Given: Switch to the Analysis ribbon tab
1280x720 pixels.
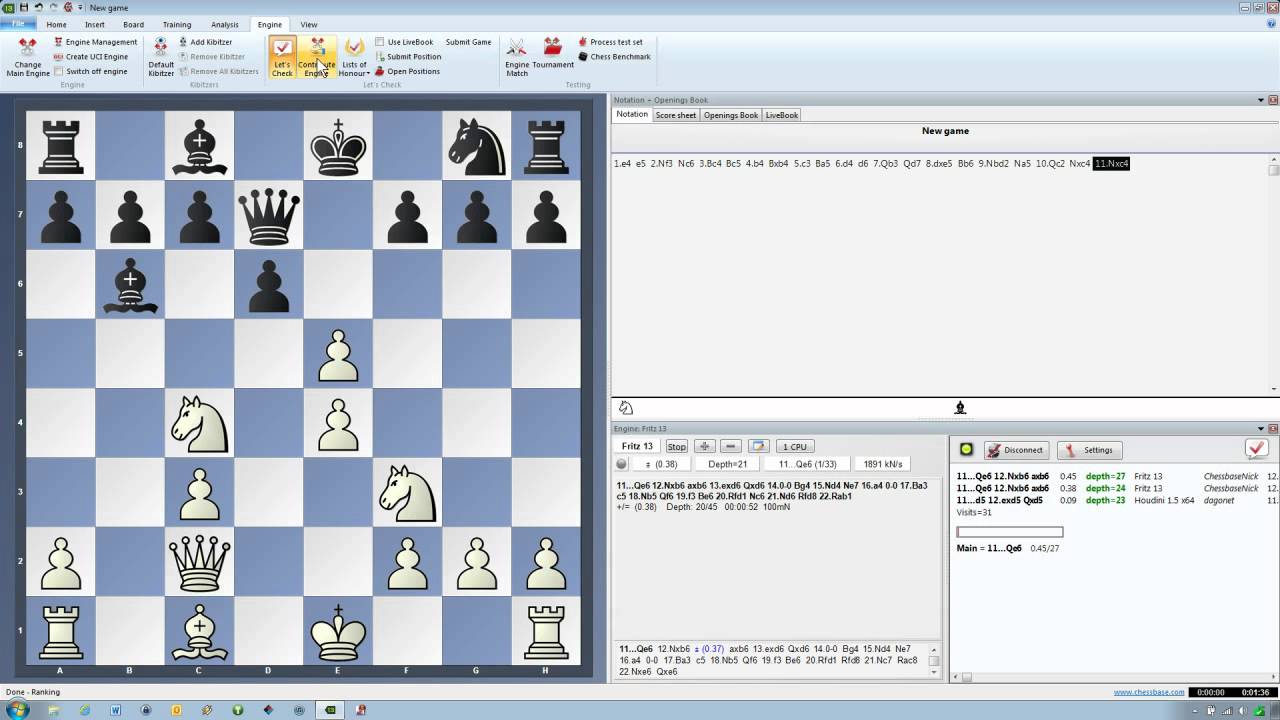Looking at the screenshot, I should (x=225, y=24).
